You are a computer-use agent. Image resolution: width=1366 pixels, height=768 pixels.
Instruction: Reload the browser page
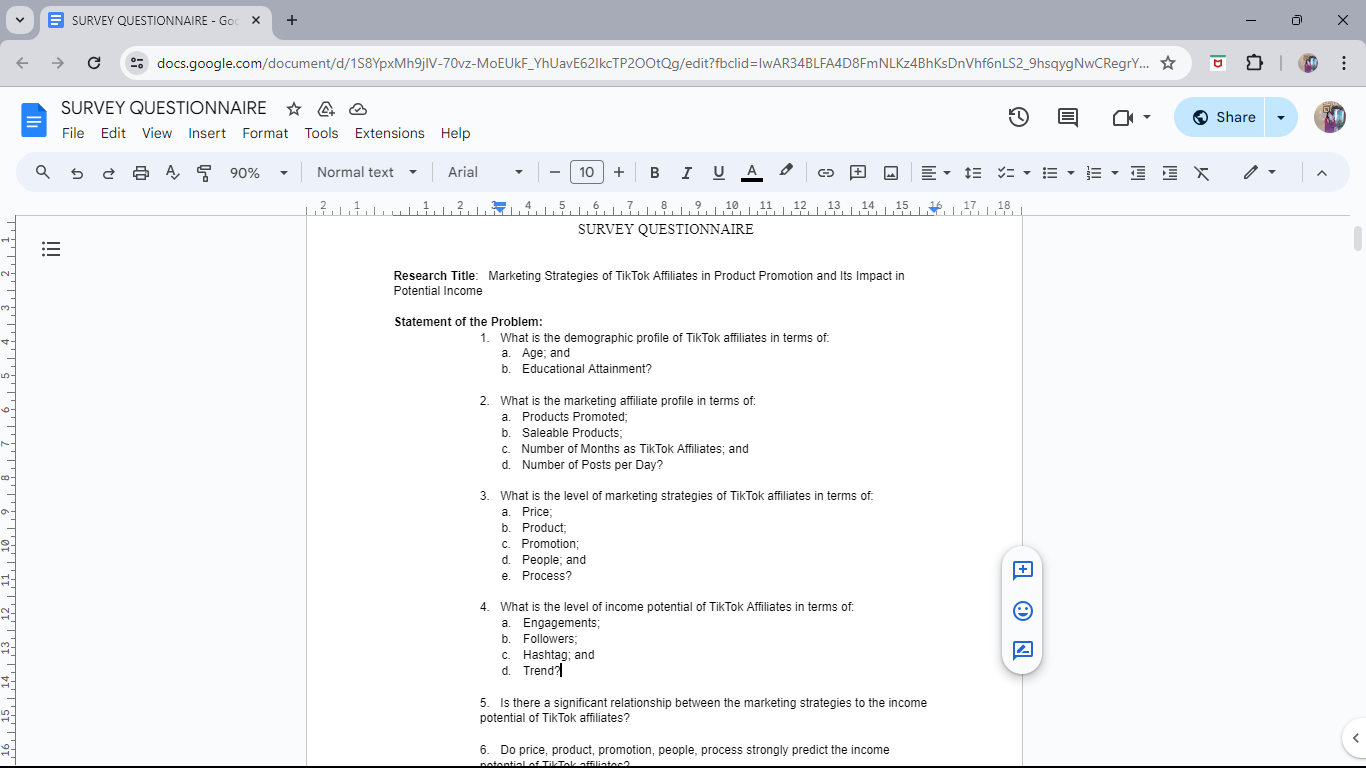point(94,63)
